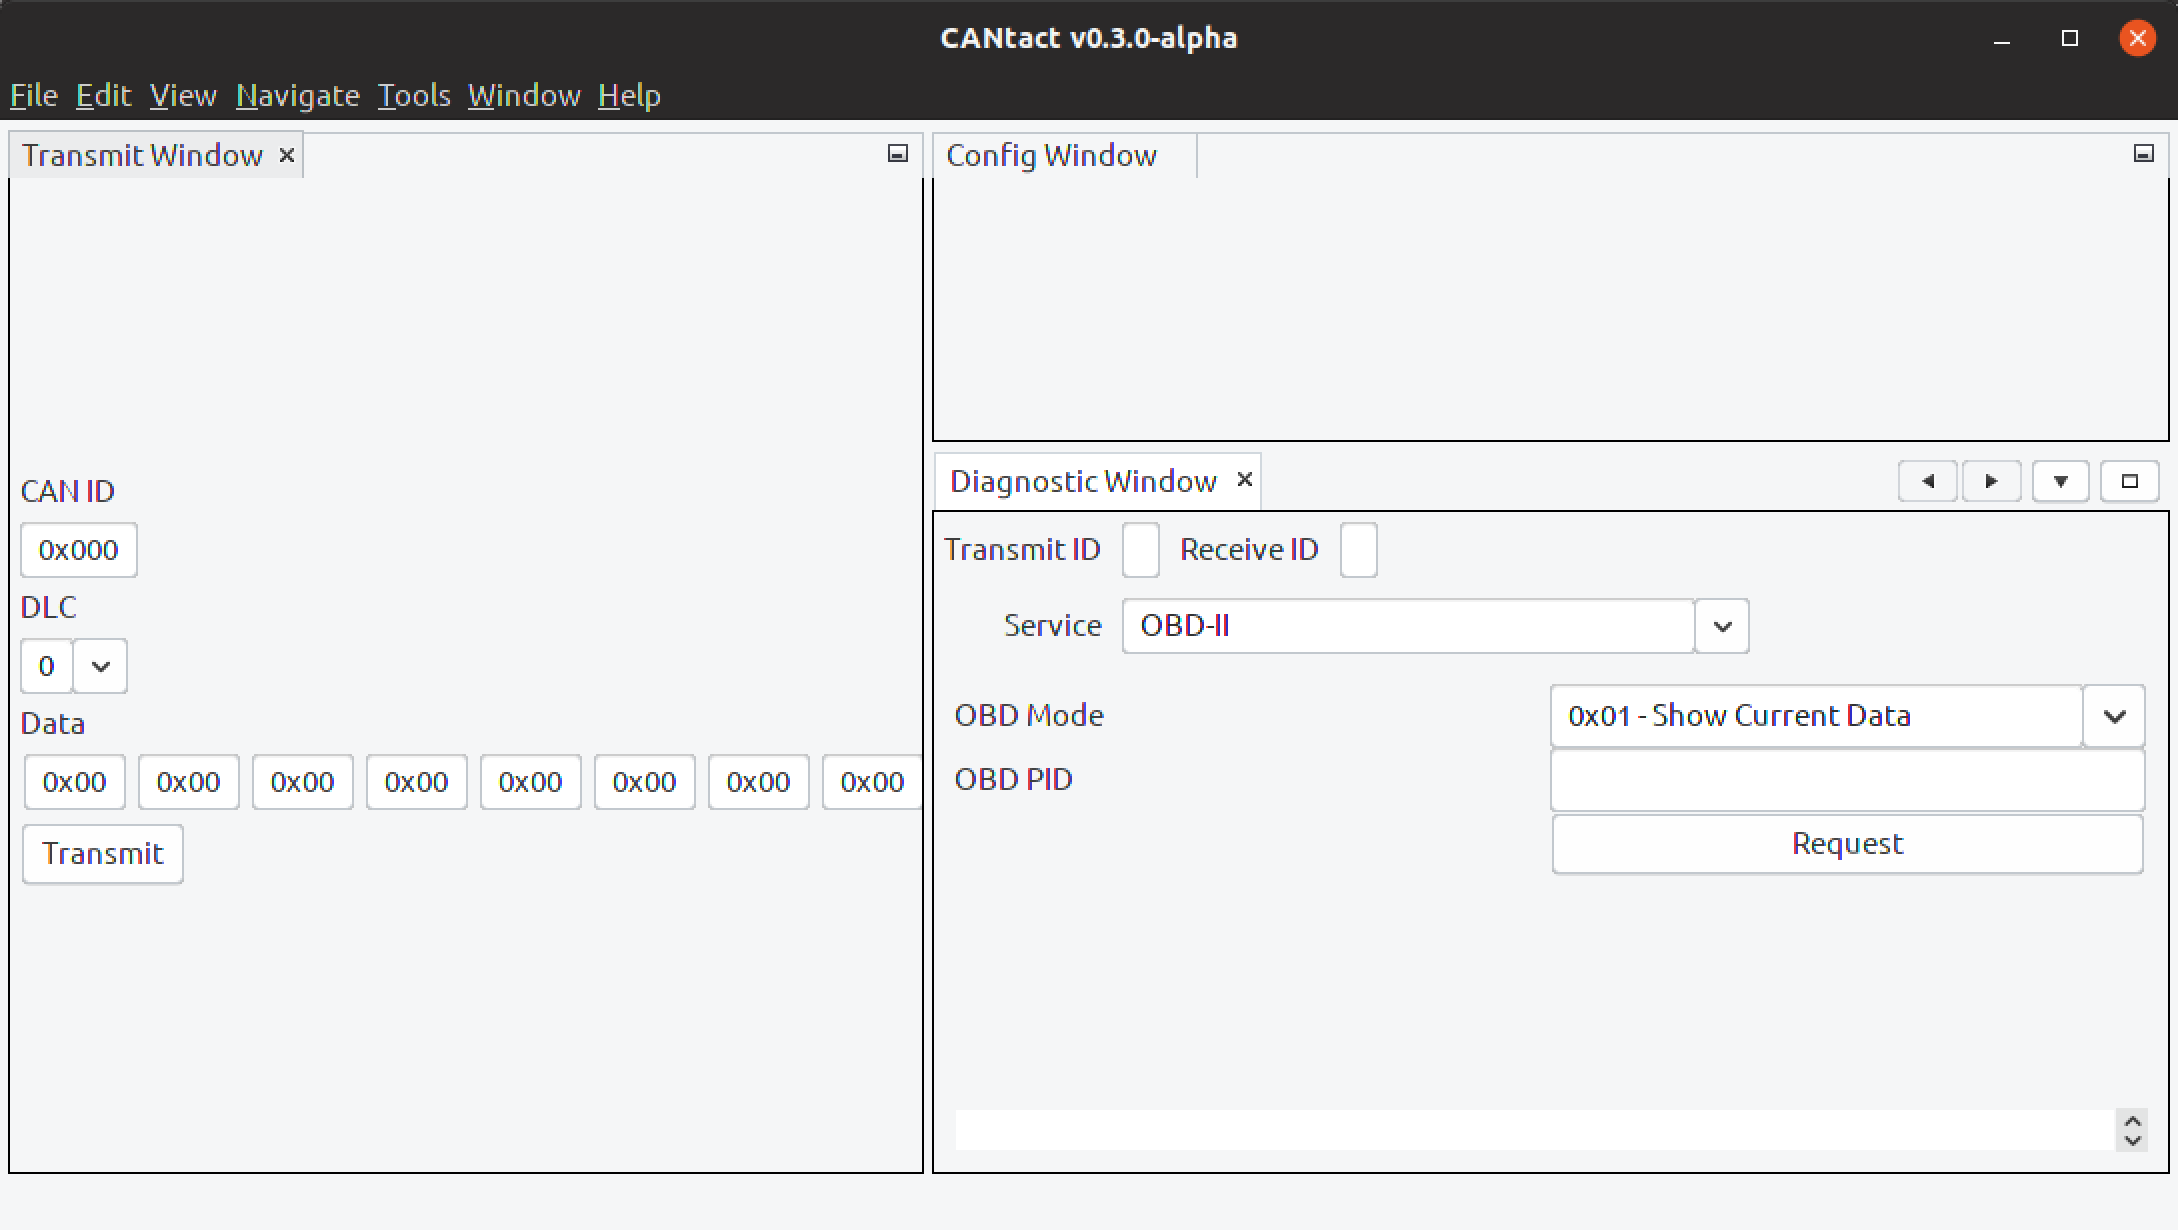Open the Help menu
Screen dimensions: 2178x1230
point(629,95)
